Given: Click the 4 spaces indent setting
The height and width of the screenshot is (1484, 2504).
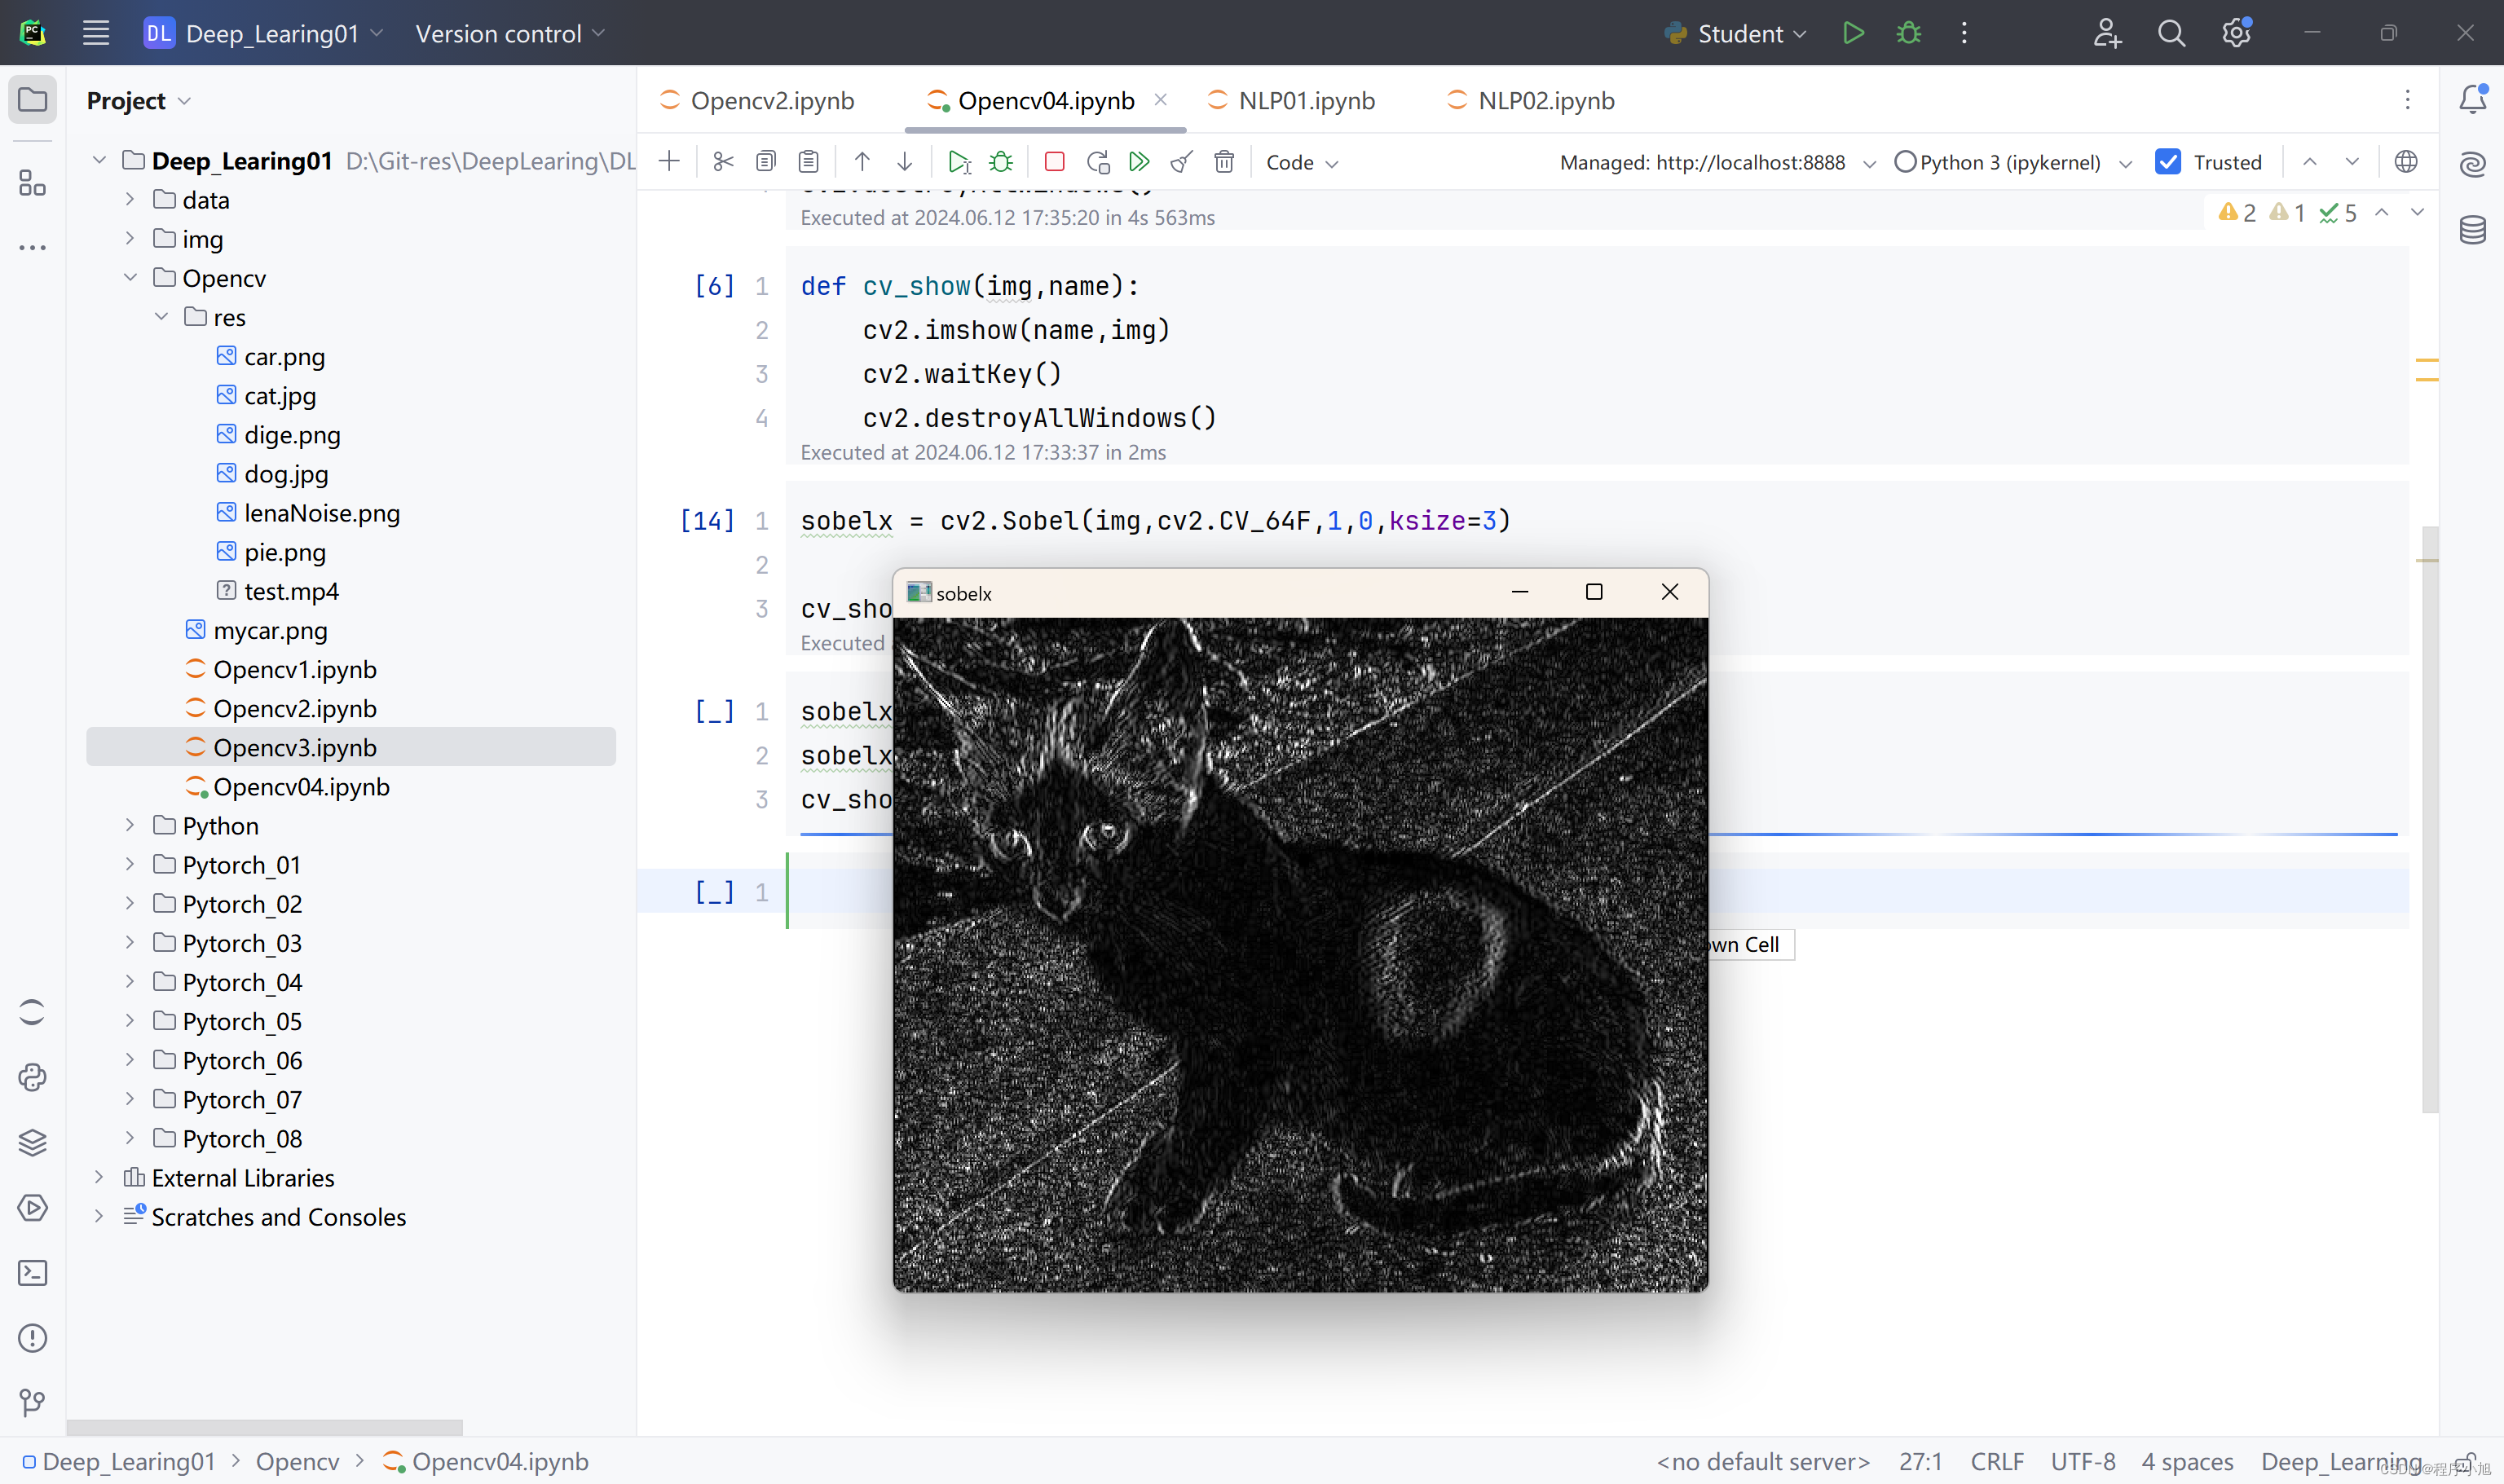Looking at the screenshot, I should 2187,1461.
